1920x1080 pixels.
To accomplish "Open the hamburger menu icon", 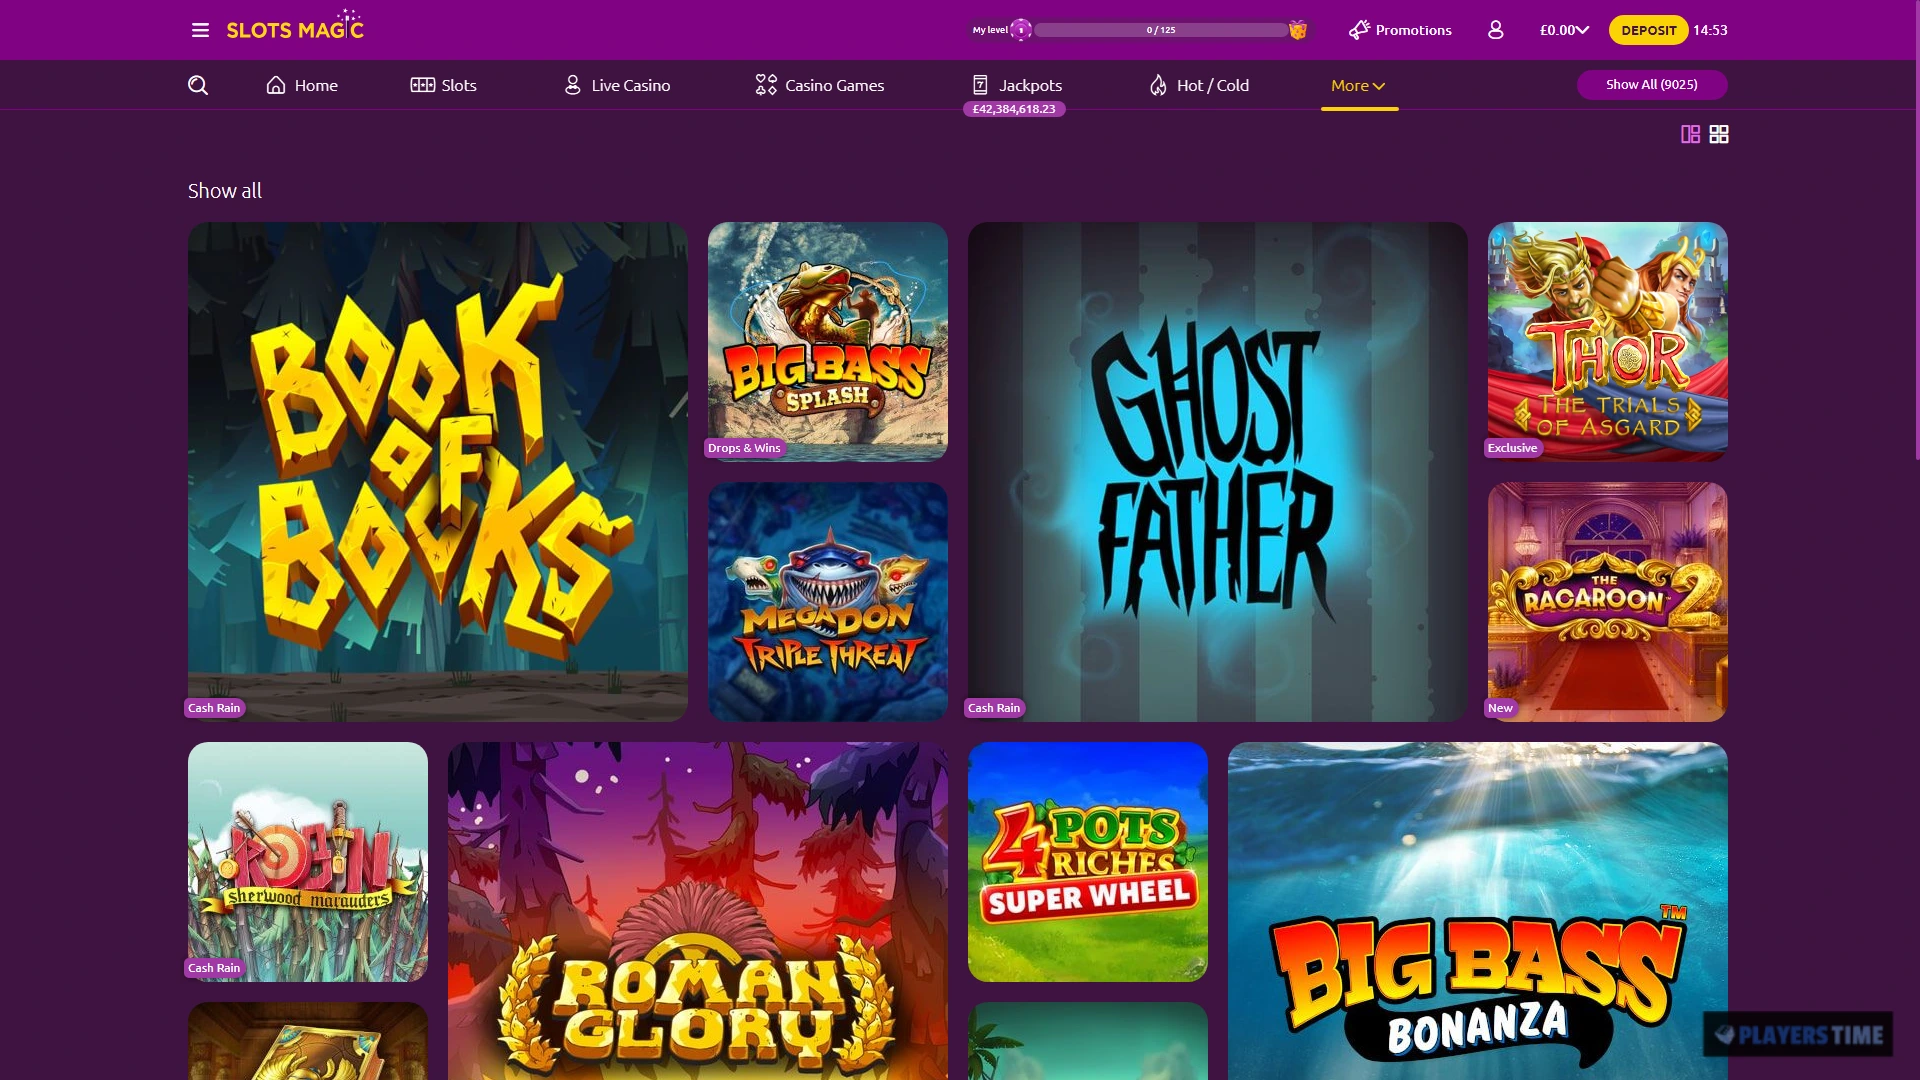I will point(200,30).
